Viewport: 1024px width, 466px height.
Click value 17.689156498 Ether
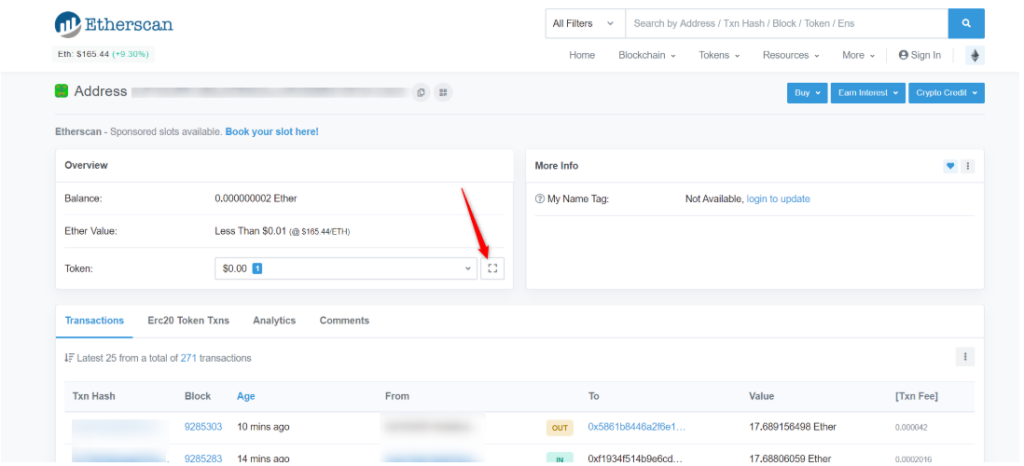click(793, 427)
